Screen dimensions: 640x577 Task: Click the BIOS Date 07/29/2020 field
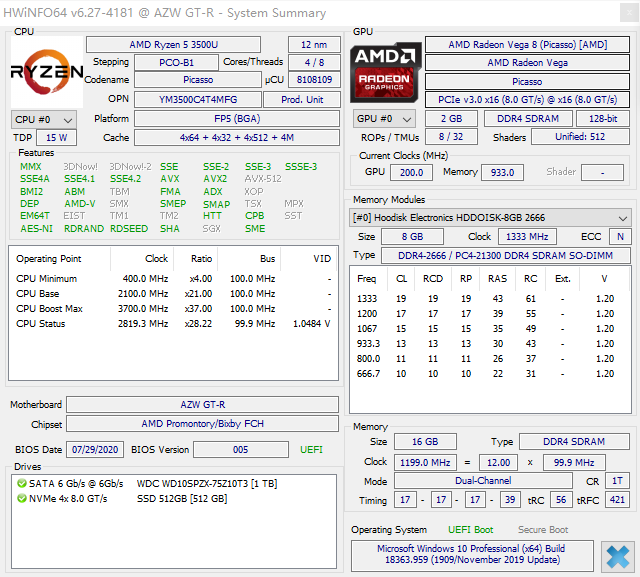click(x=95, y=450)
